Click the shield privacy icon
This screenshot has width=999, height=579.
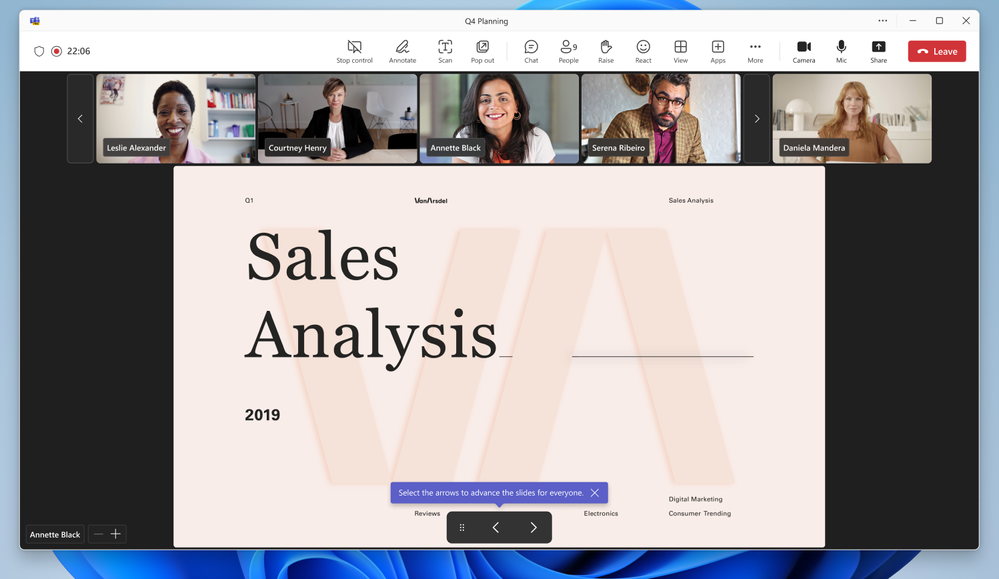tap(39, 51)
